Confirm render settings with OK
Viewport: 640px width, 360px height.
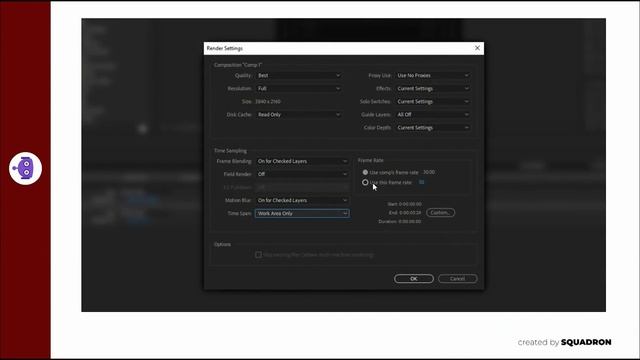(x=414, y=279)
